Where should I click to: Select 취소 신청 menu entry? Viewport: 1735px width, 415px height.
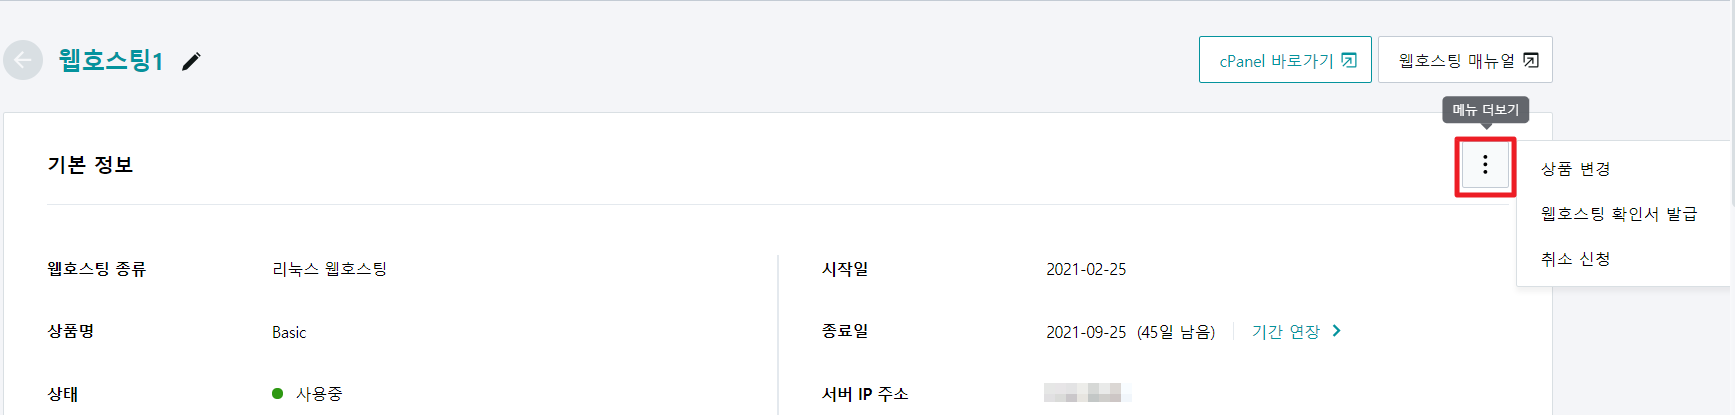click(1576, 259)
